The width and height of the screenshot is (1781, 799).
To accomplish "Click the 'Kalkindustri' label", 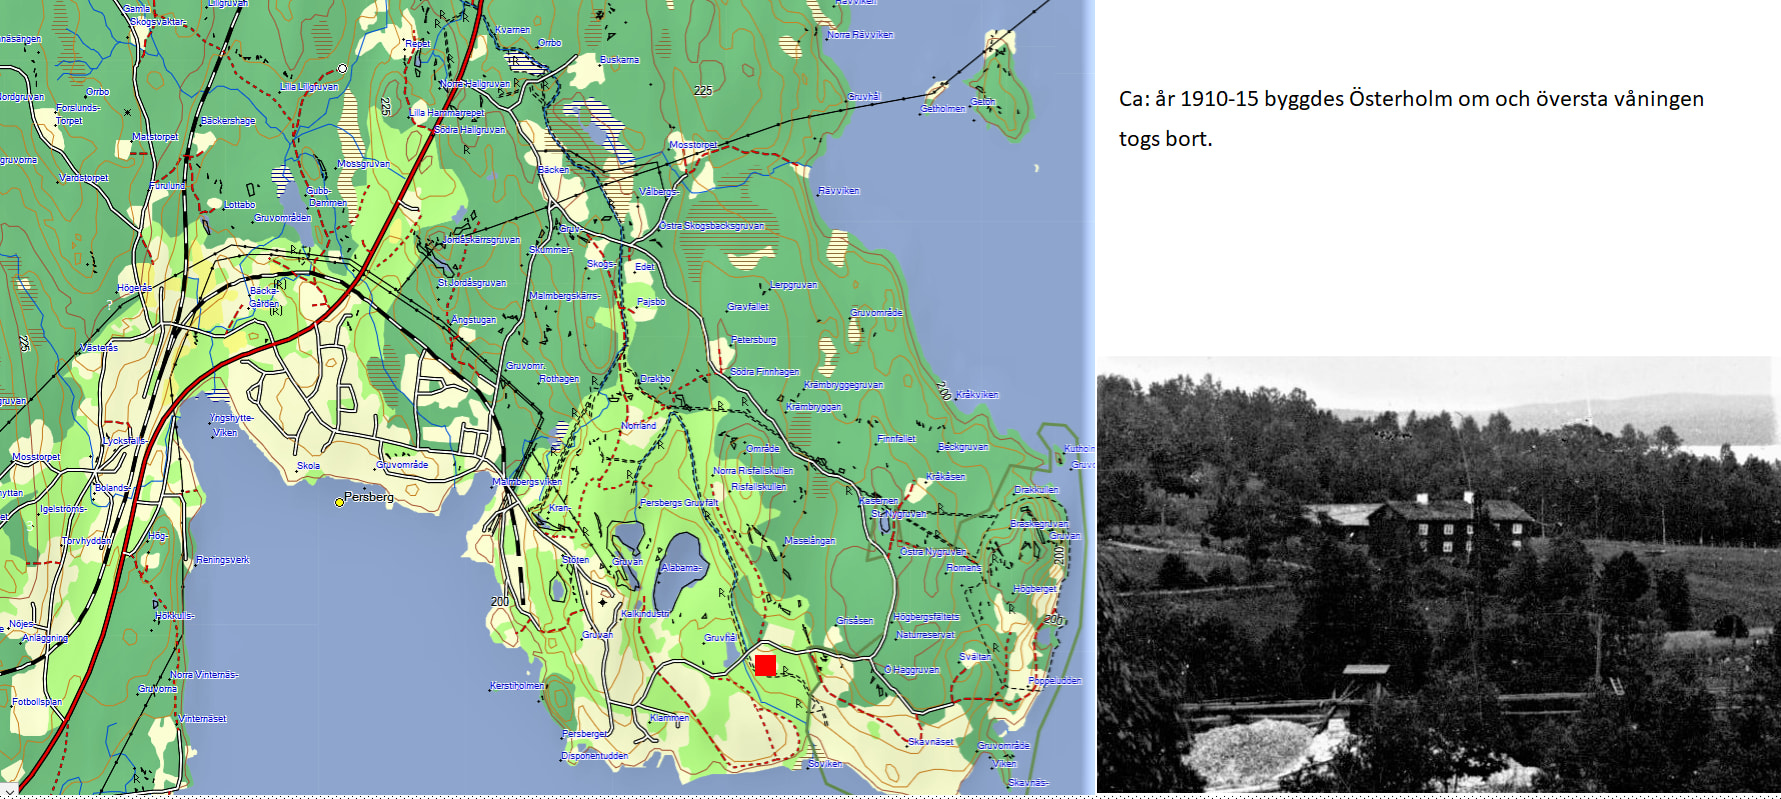I will [x=645, y=614].
